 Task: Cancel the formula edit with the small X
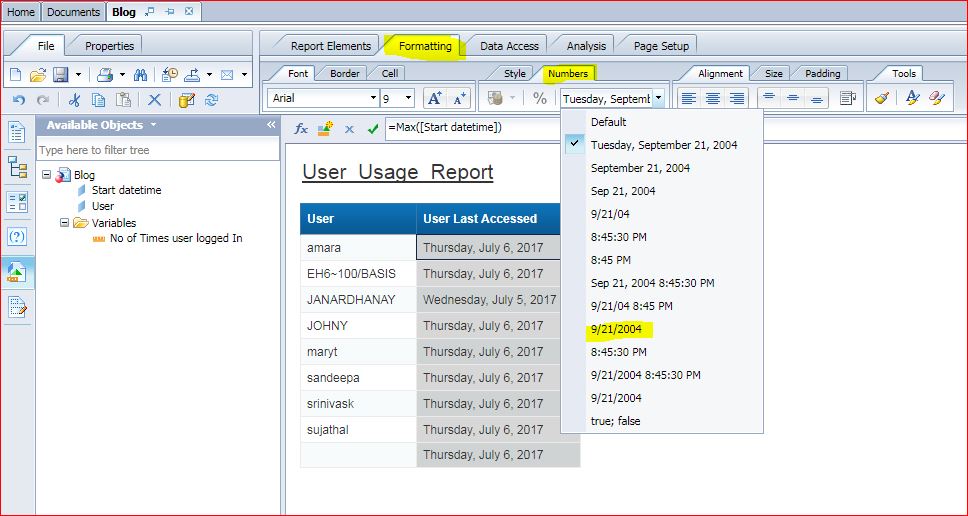349,129
